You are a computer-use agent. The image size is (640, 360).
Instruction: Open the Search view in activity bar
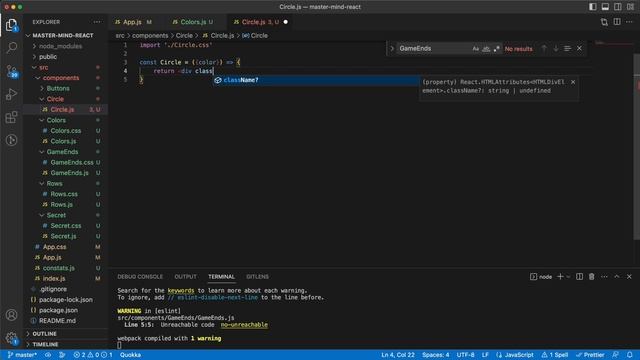[x=11, y=48]
